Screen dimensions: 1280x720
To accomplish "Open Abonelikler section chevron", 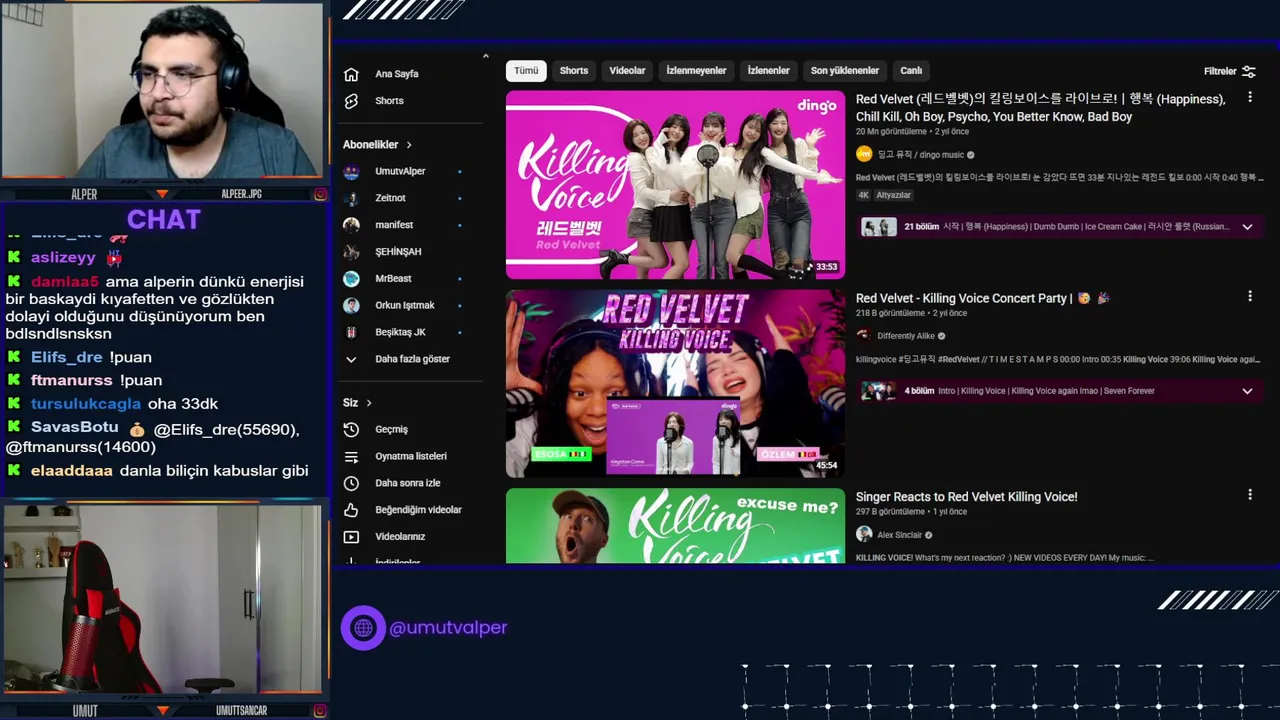I will (409, 145).
